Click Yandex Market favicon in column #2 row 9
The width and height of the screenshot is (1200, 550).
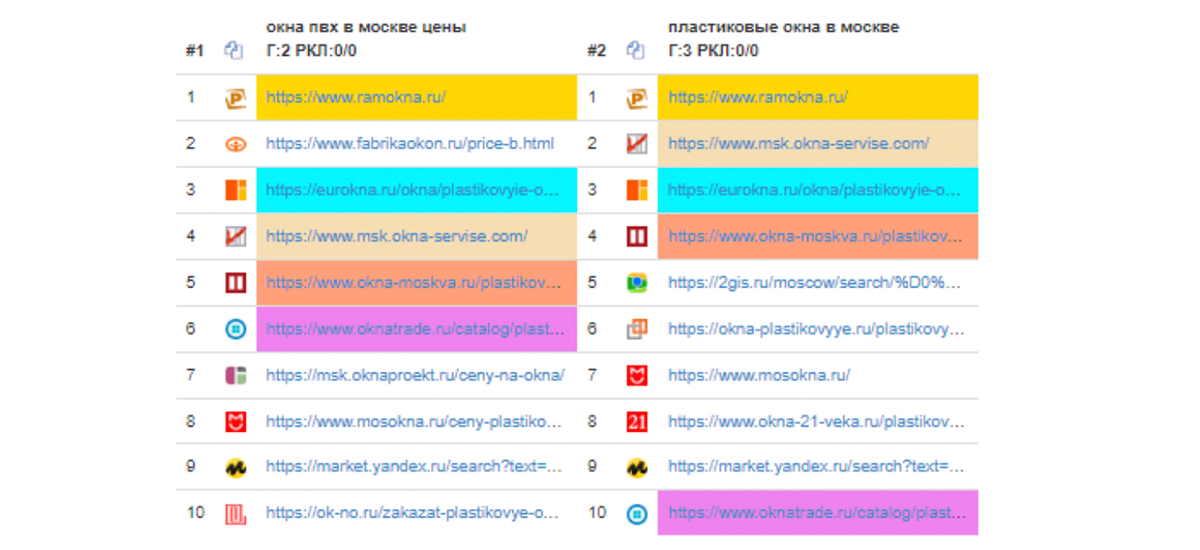(637, 467)
